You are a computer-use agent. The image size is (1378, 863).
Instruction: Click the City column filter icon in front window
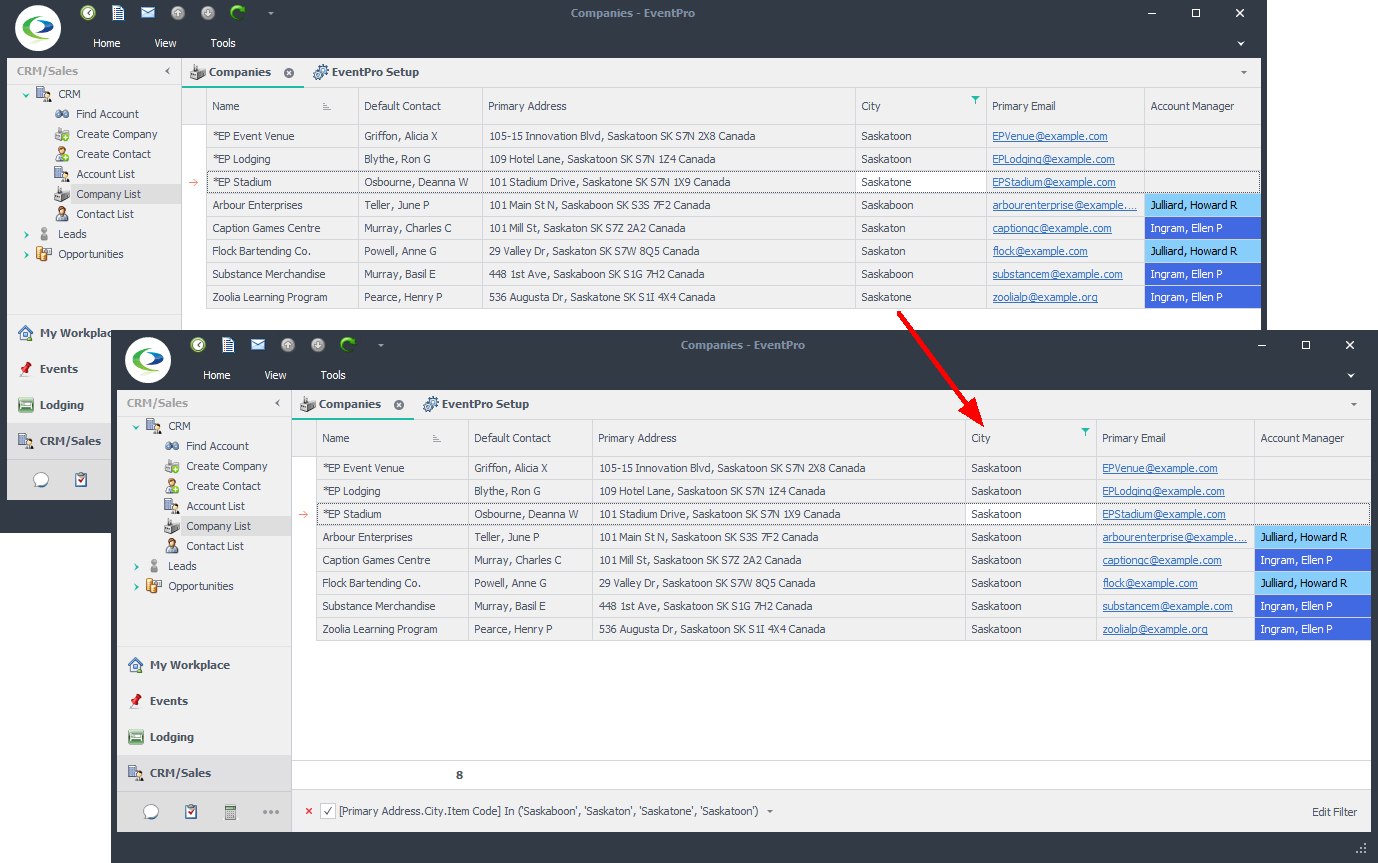(1085, 432)
